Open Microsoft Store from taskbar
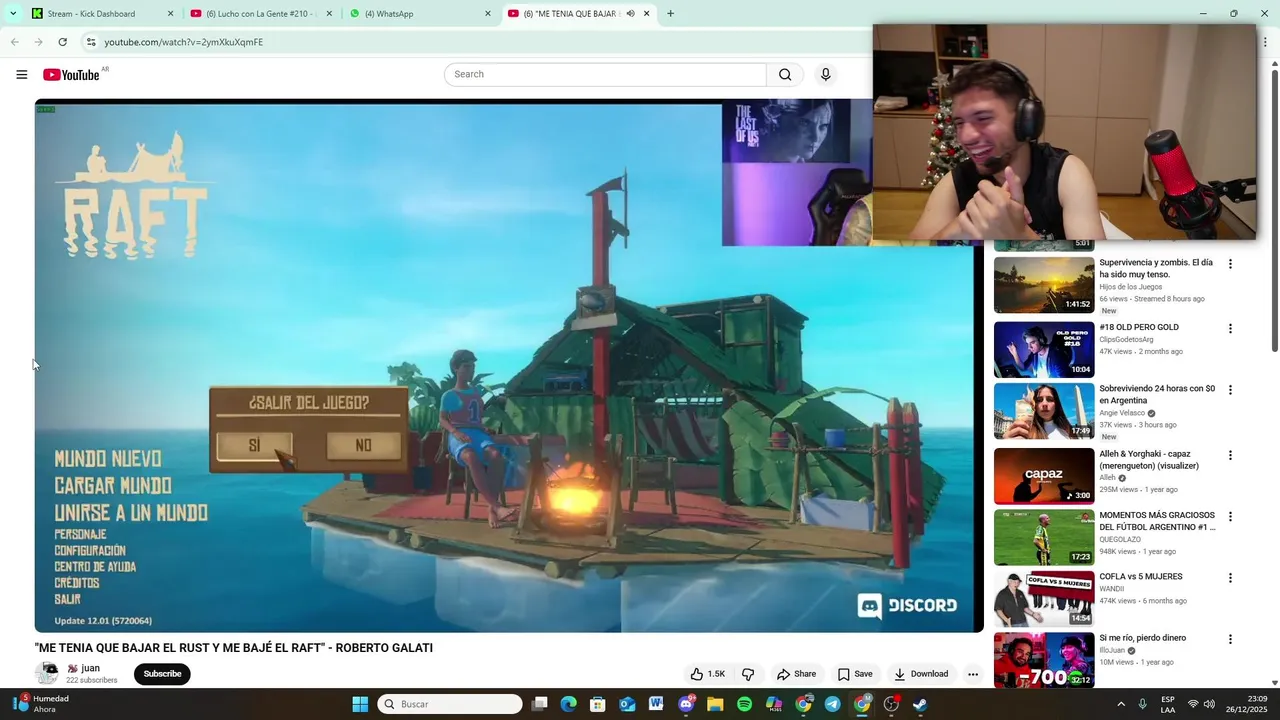1280x720 pixels. [x=598, y=704]
